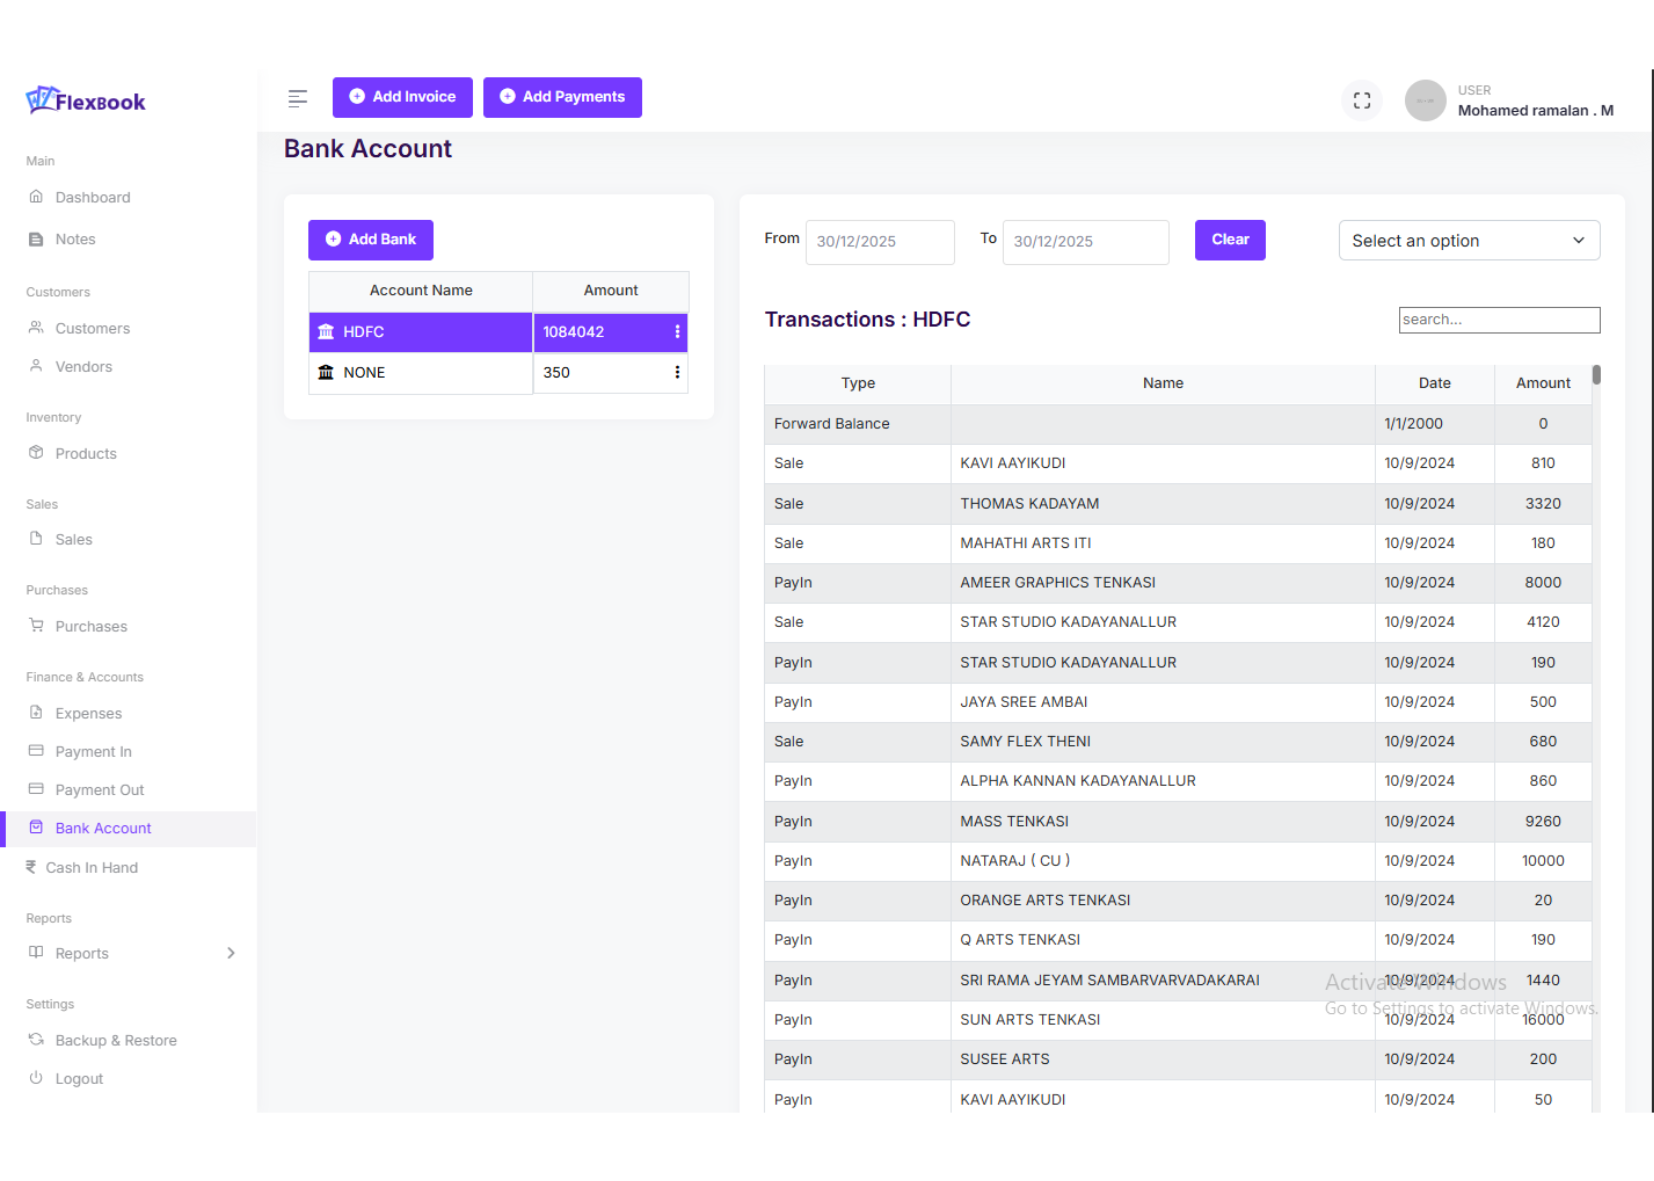This screenshot has height=1181, width=1654.
Task: Click the user profile avatar
Action: pos(1424,100)
